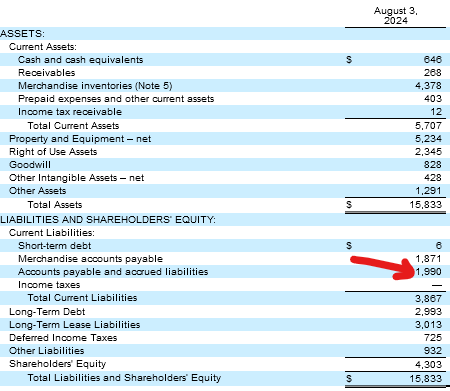450x391 pixels.
Task: Select the "Deferred Income Taxes" label
Action: coord(63,338)
